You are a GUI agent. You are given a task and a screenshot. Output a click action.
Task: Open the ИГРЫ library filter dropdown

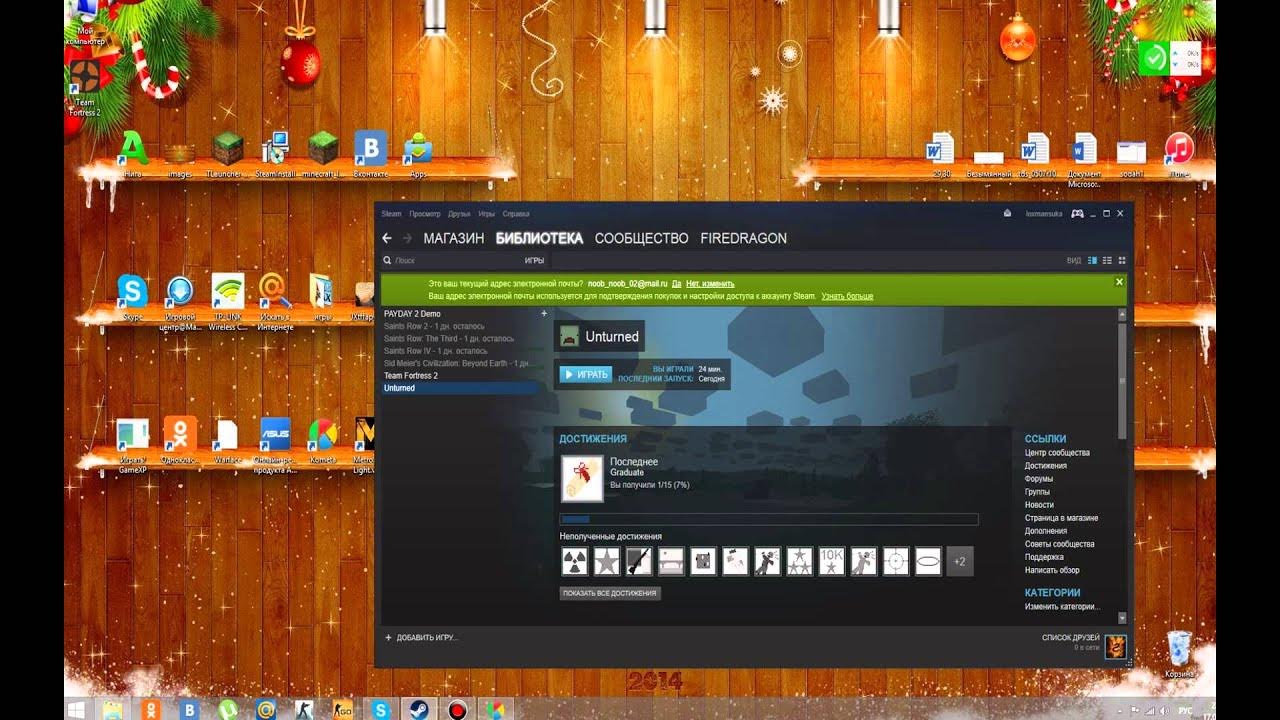coord(535,260)
